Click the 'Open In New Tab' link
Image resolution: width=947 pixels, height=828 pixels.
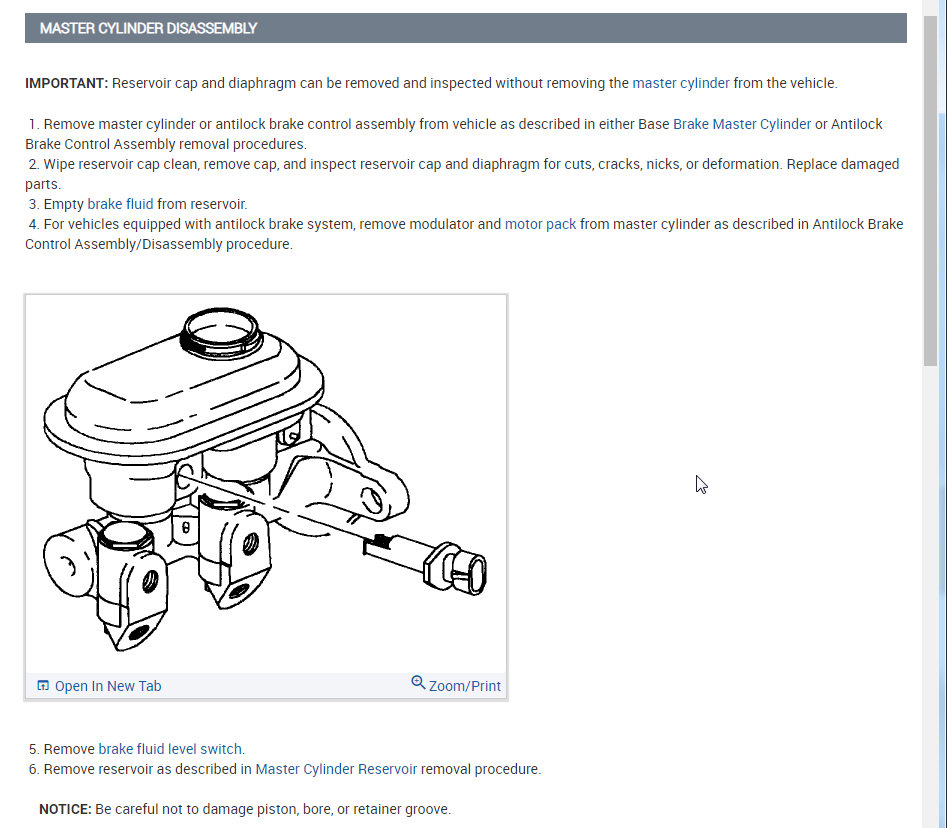click(x=108, y=686)
